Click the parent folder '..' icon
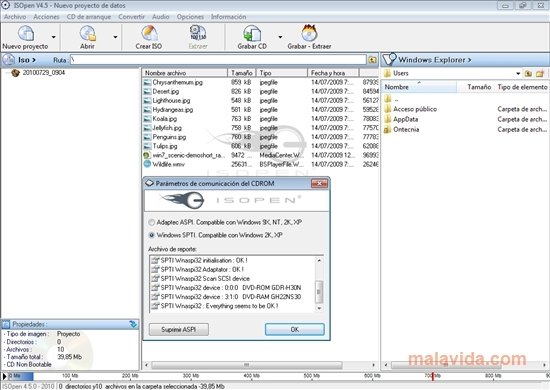The width and height of the screenshot is (550, 390). click(388, 99)
